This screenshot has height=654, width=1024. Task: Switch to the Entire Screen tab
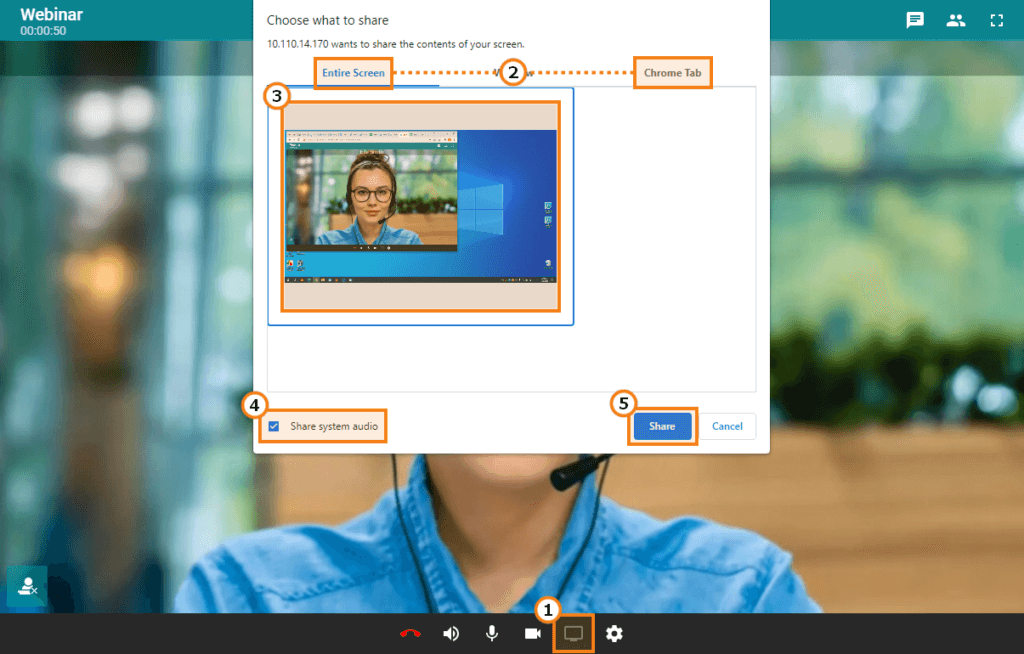[x=353, y=73]
